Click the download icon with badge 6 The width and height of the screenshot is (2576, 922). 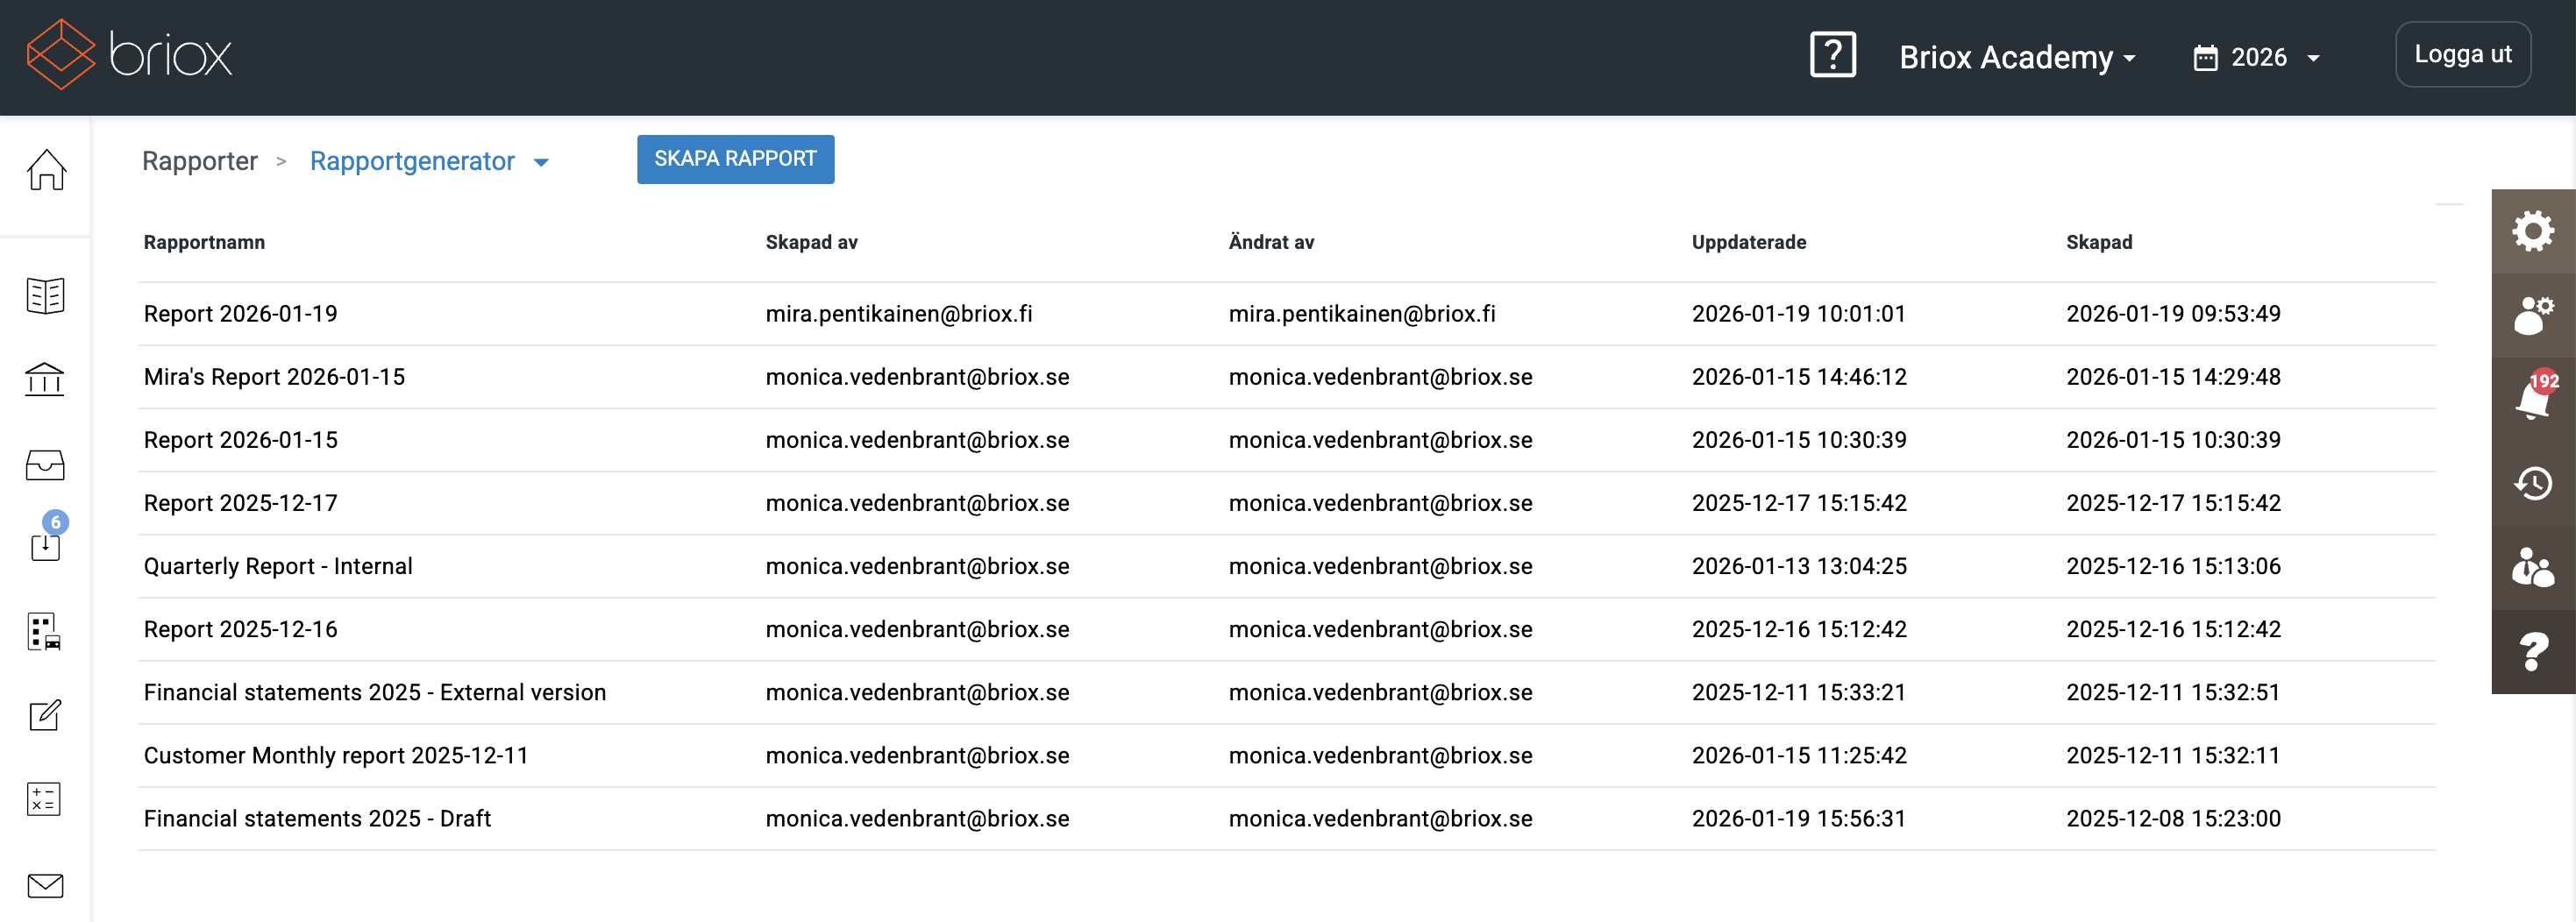coord(45,545)
